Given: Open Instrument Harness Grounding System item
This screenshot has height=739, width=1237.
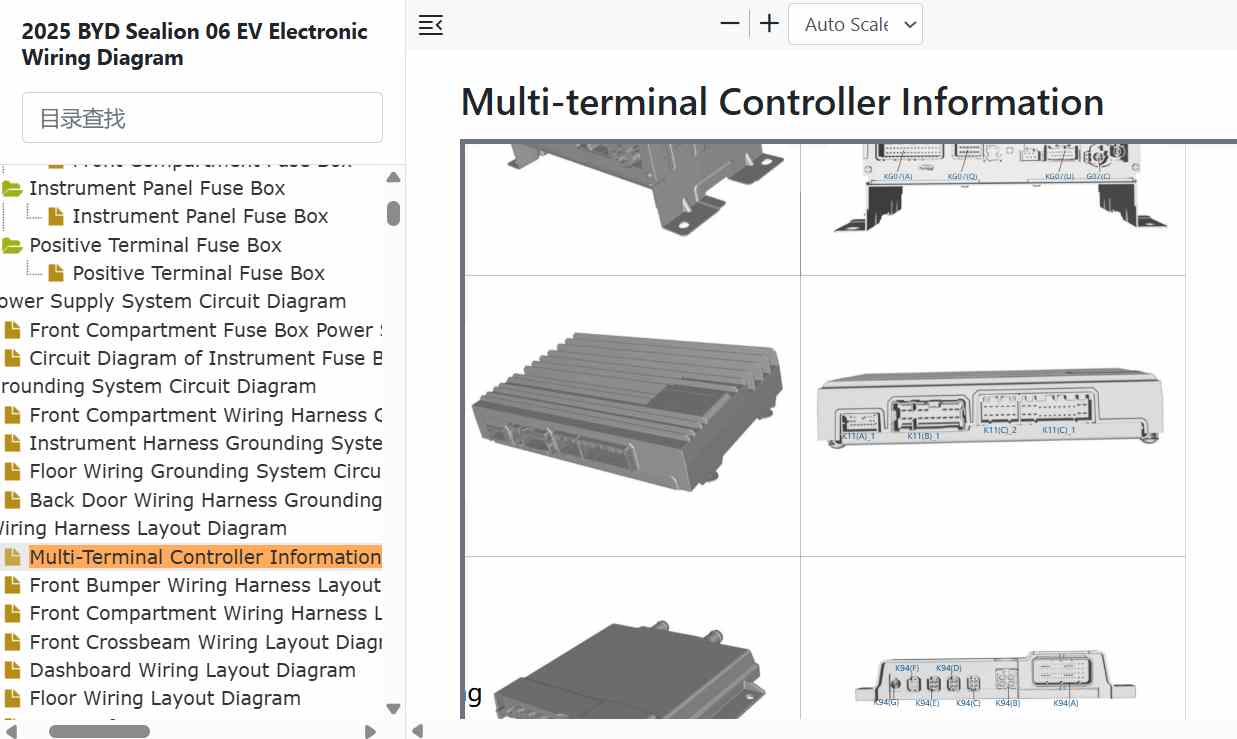Looking at the screenshot, I should (205, 443).
